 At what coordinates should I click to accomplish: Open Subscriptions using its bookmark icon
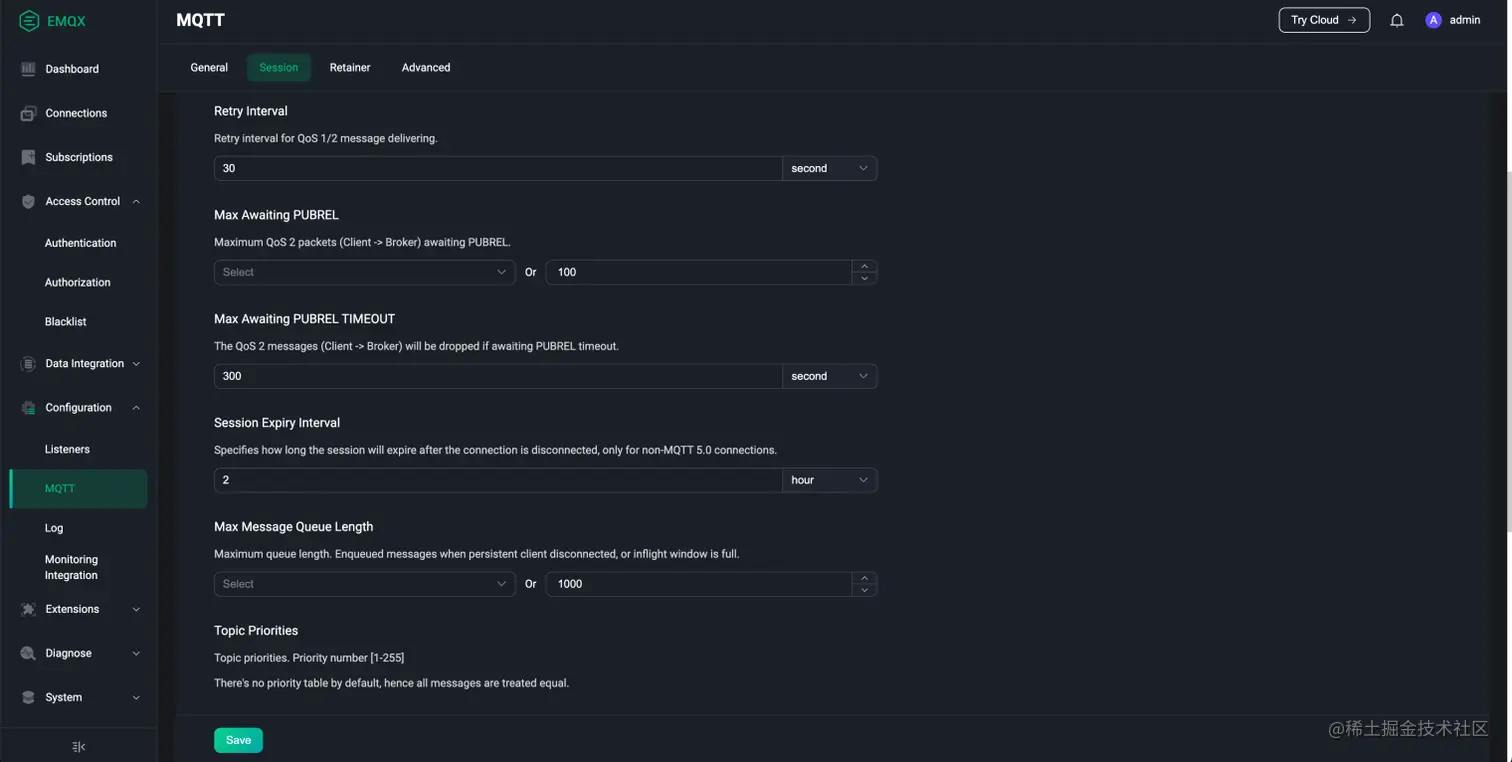(28, 157)
